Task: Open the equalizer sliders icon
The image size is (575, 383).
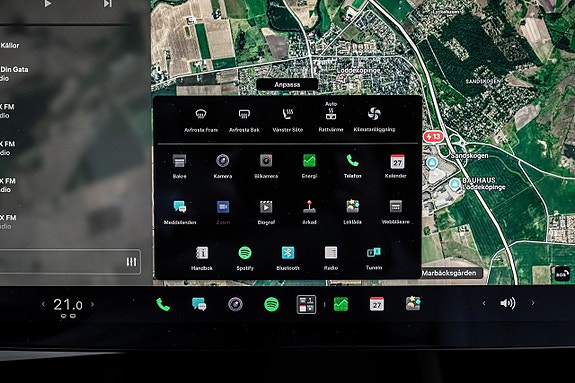Action: point(131,262)
